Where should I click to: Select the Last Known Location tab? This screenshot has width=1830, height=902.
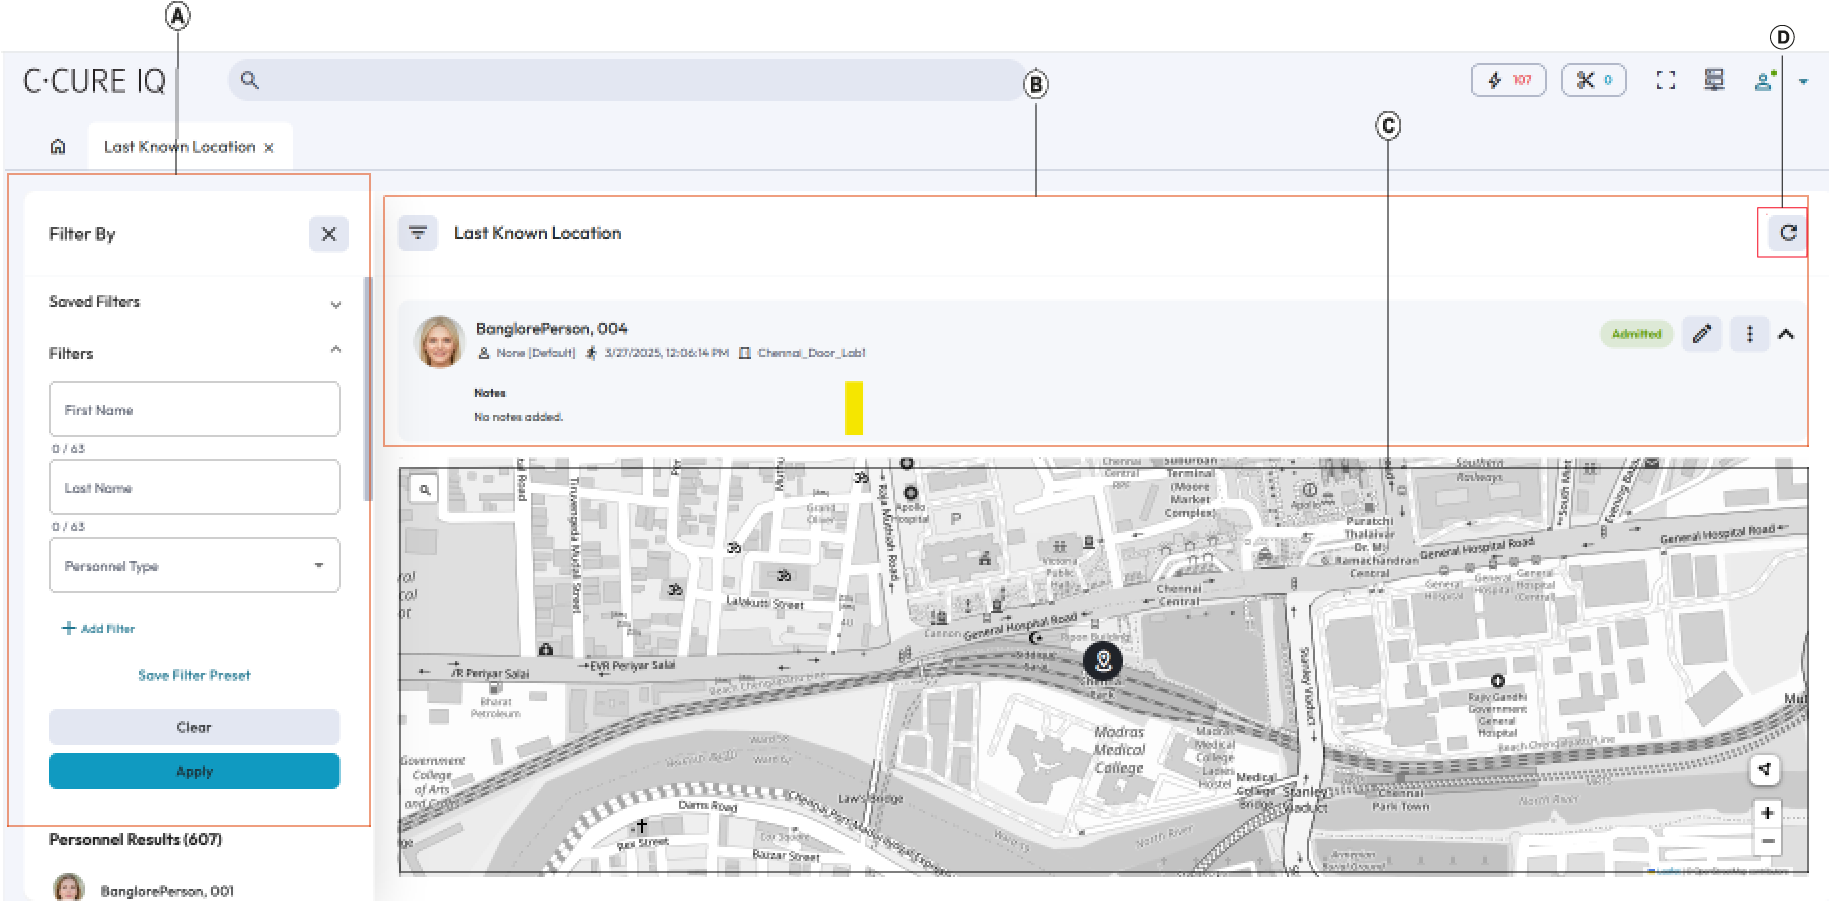click(179, 147)
